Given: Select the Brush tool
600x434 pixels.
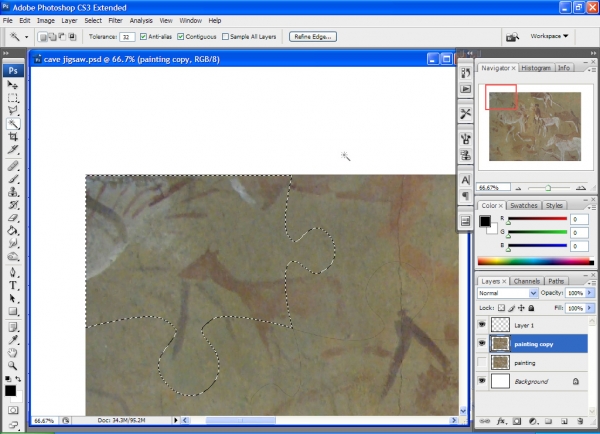Looking at the screenshot, I should point(13,179).
